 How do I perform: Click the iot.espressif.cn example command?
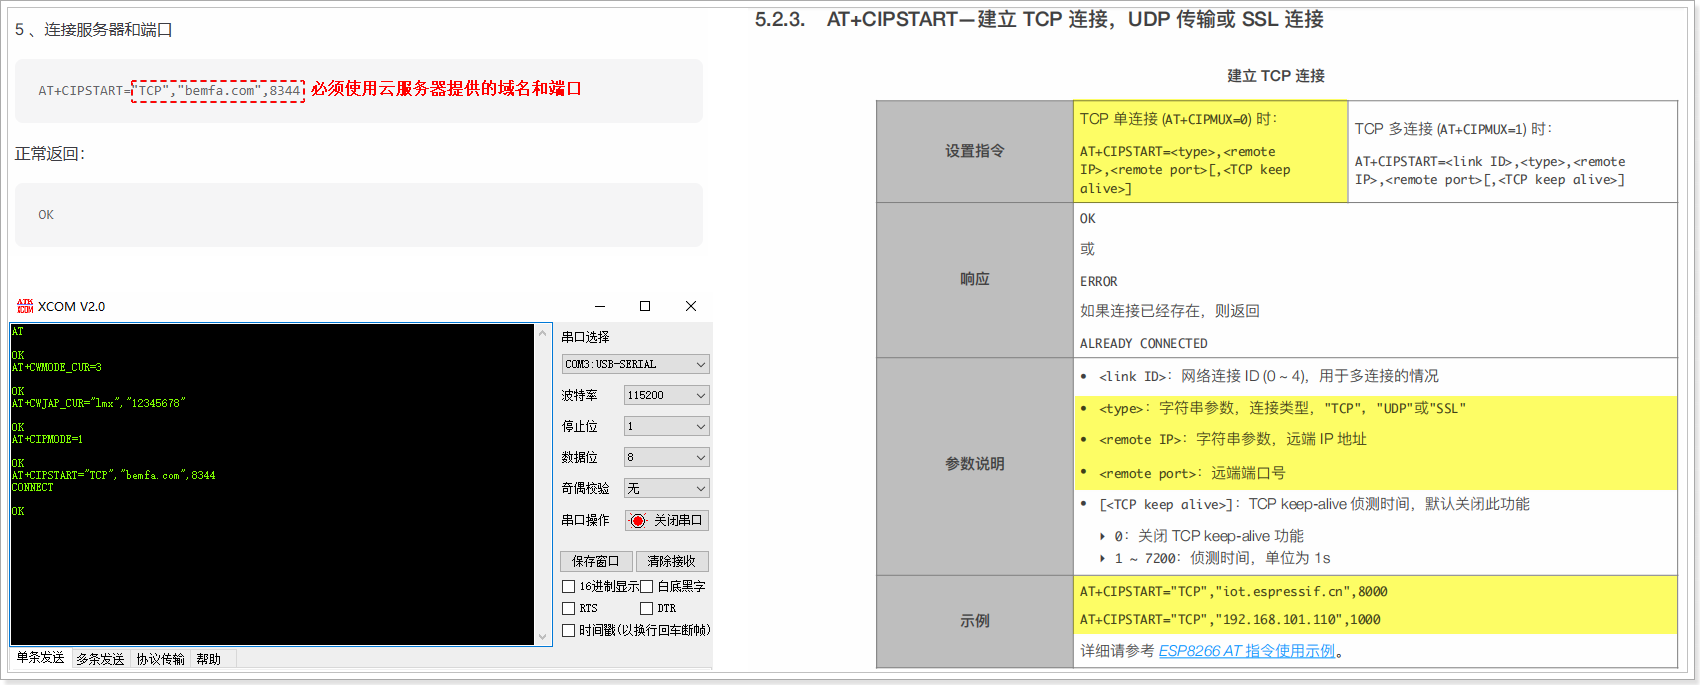tap(1233, 591)
